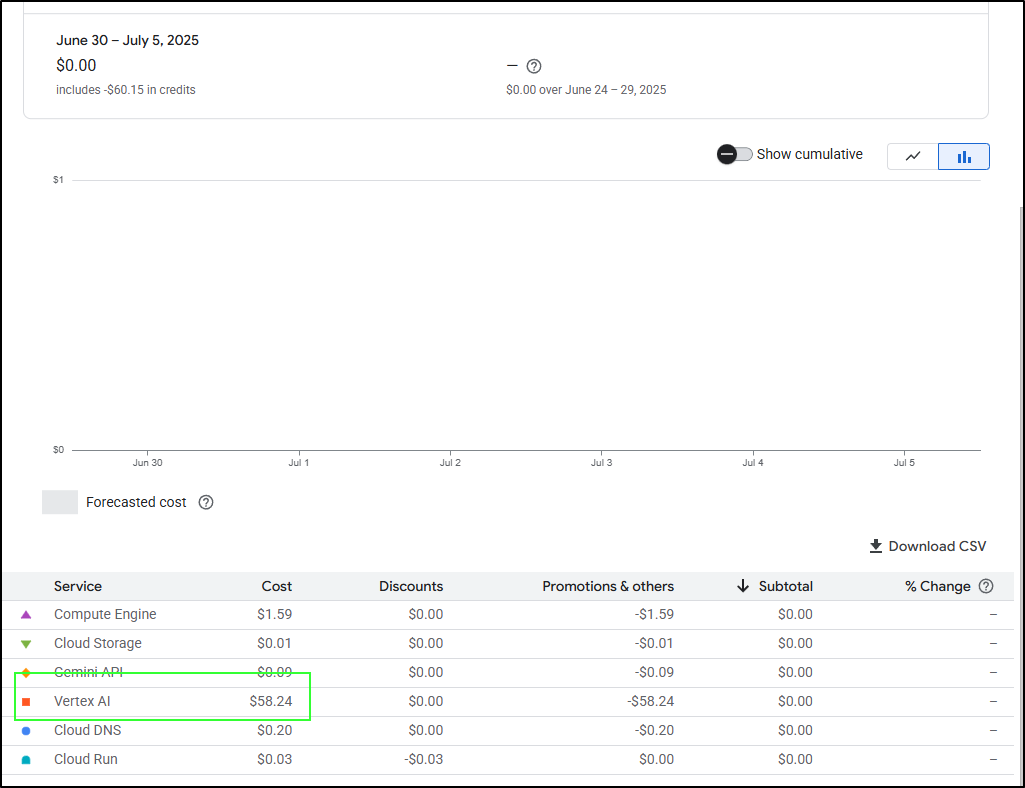Sort by Subtotal column header
This screenshot has height=788, width=1025.
786,586
